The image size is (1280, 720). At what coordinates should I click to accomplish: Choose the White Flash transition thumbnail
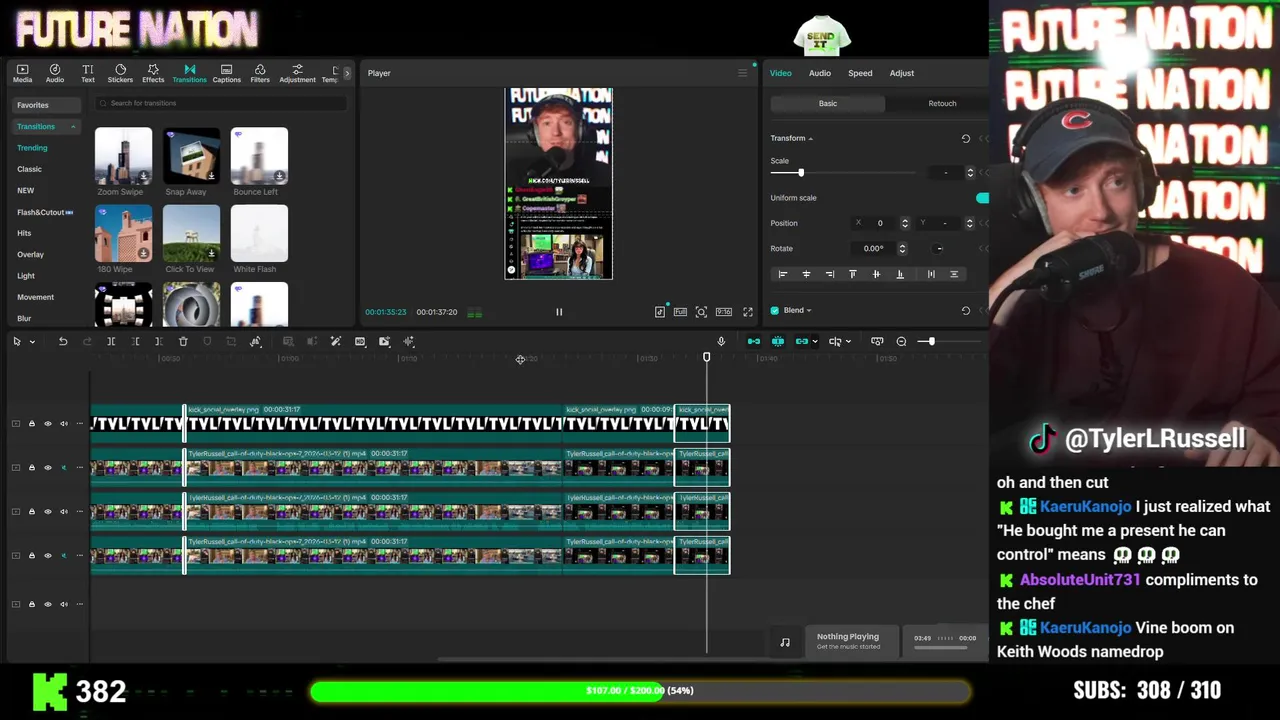(259, 233)
